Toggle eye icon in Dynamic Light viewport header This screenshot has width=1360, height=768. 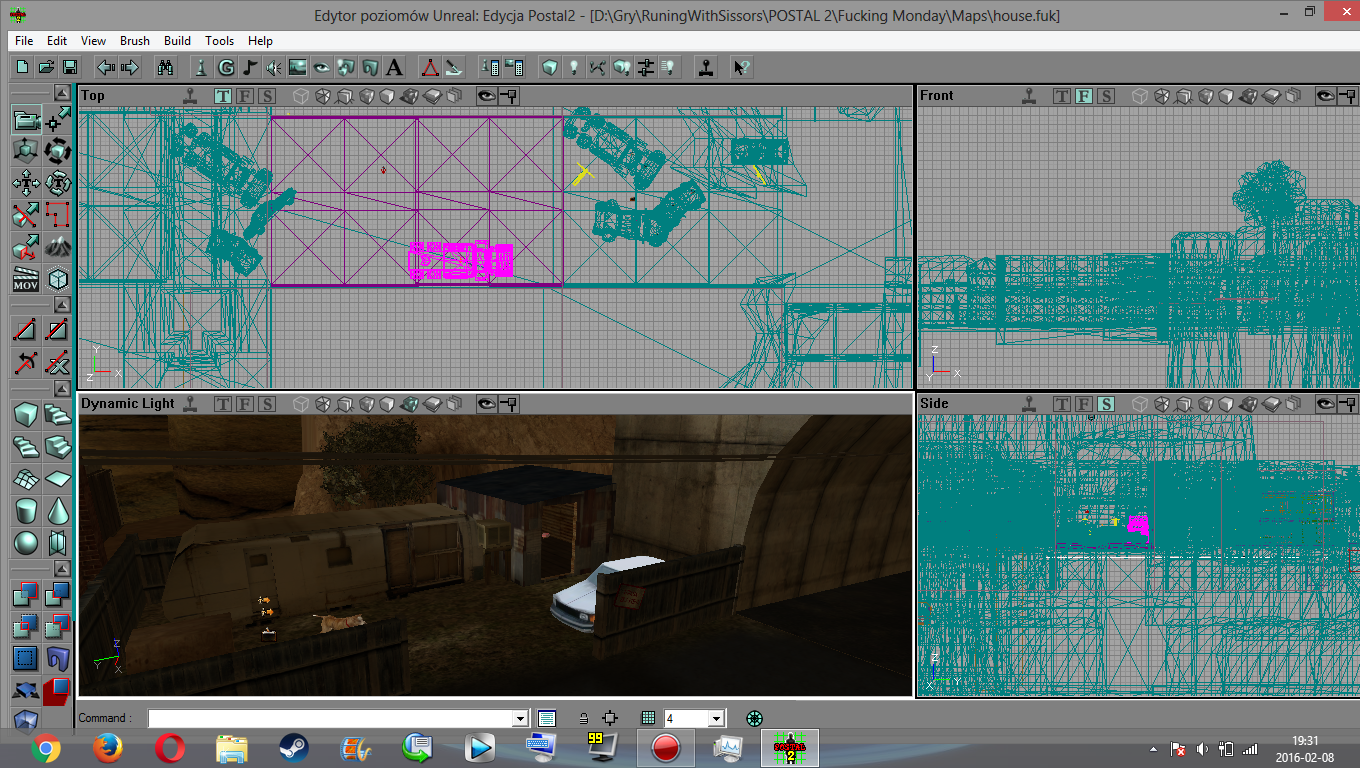486,404
